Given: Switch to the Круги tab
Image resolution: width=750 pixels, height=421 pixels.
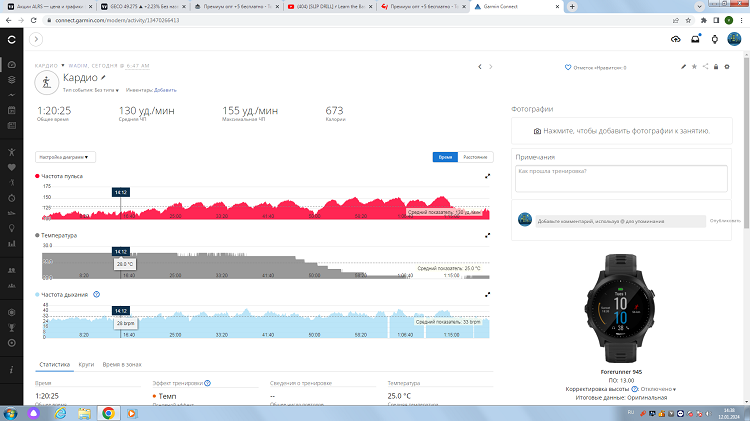Looking at the screenshot, I should coord(86,365).
